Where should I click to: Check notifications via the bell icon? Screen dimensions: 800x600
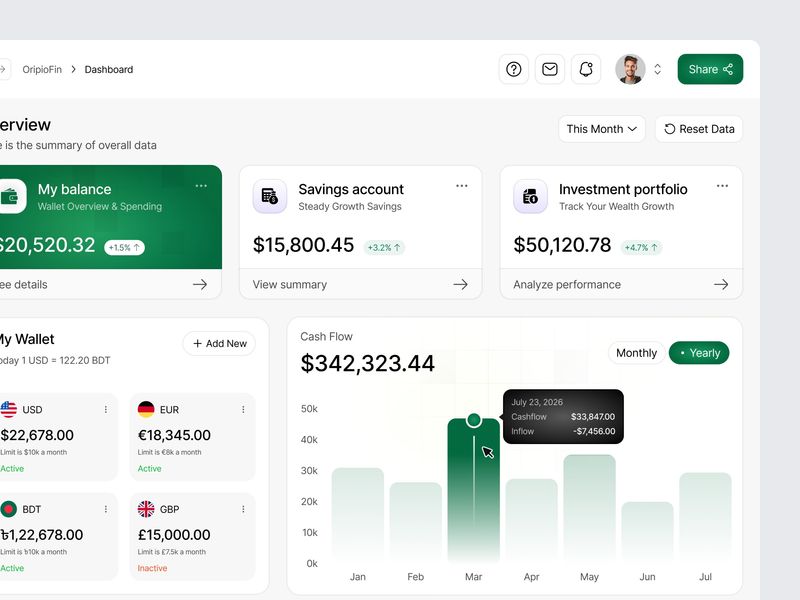585,69
